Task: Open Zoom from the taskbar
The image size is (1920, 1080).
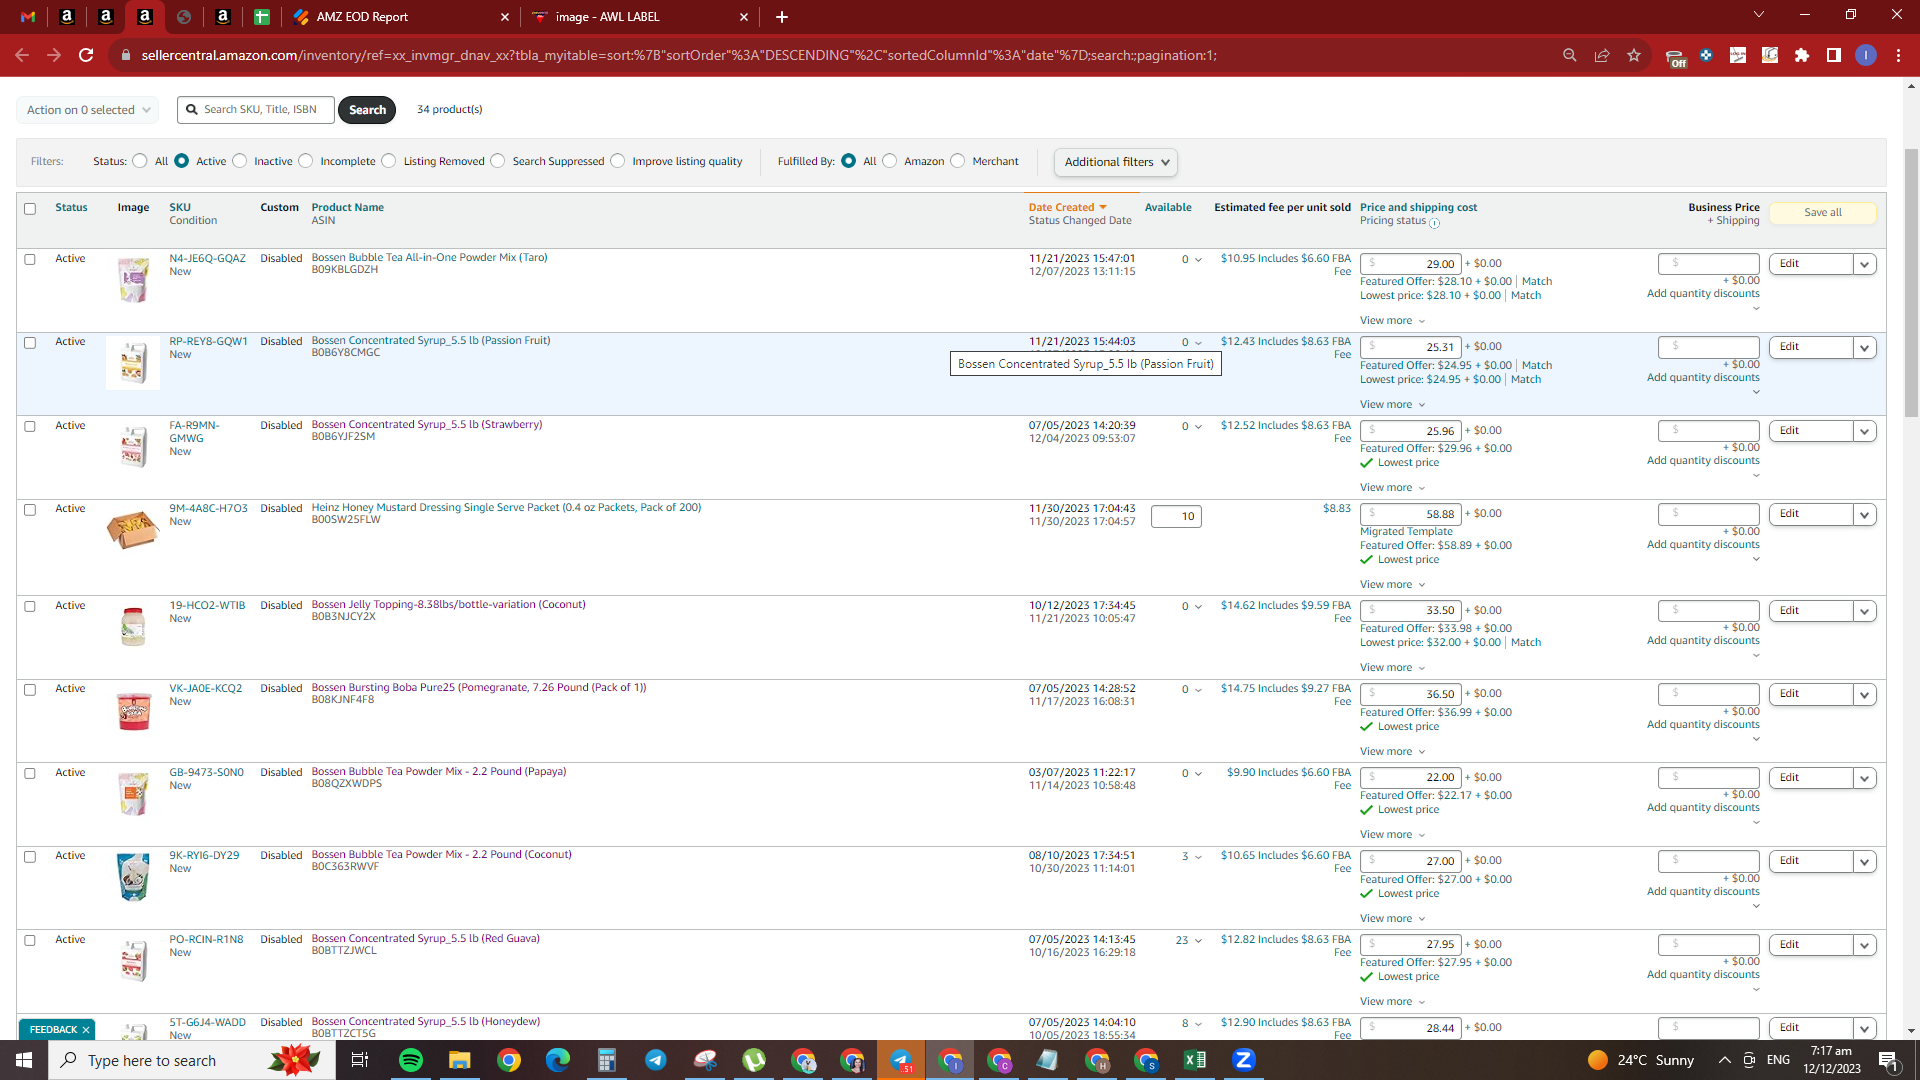Action: tap(1244, 1060)
